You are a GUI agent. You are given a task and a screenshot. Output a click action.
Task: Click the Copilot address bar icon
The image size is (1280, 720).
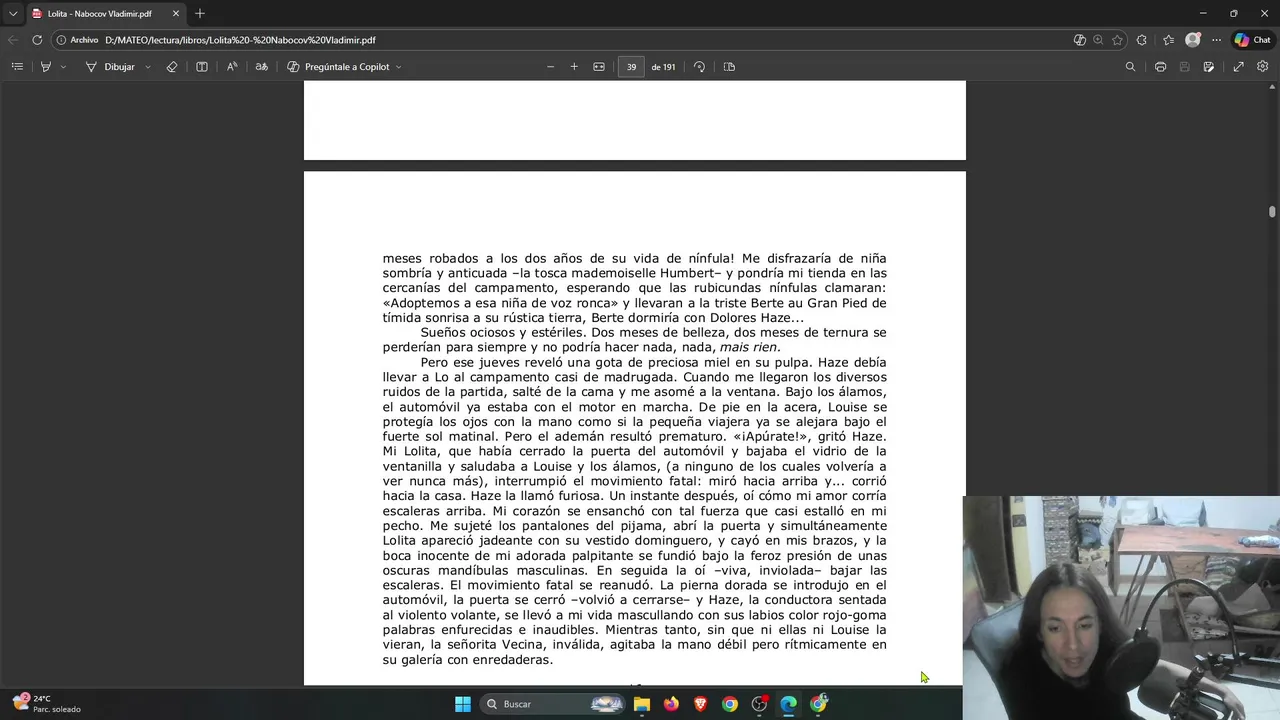click(1079, 40)
